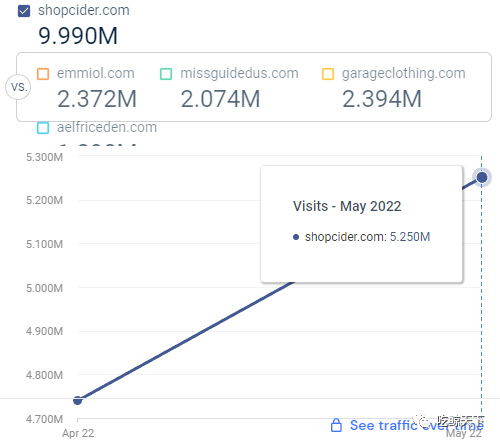Image resolution: width=500 pixels, height=442 pixels.
Task: Click the aelfriceden.com site label
Action: click(107, 127)
